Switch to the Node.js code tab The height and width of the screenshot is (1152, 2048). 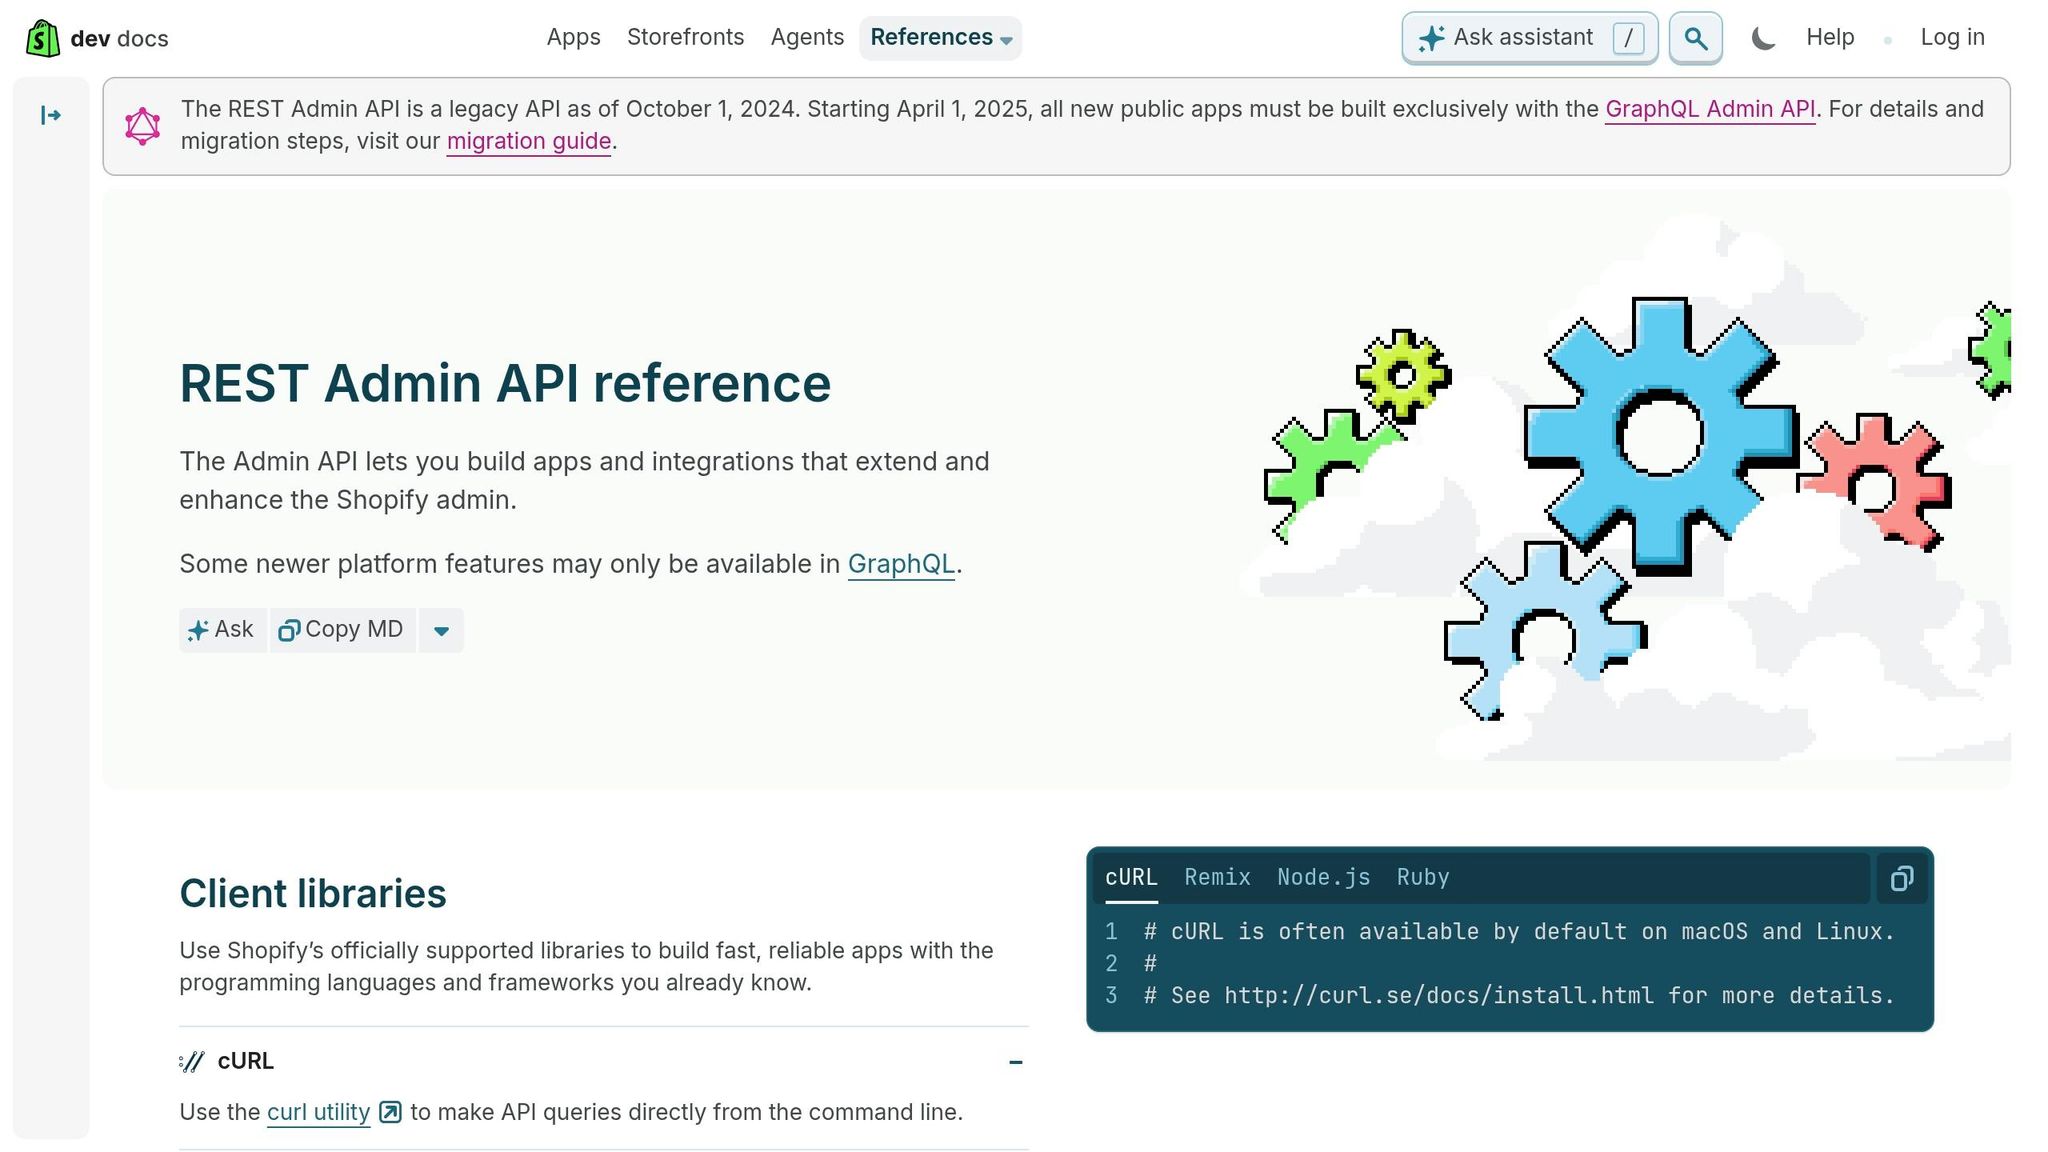click(1323, 877)
